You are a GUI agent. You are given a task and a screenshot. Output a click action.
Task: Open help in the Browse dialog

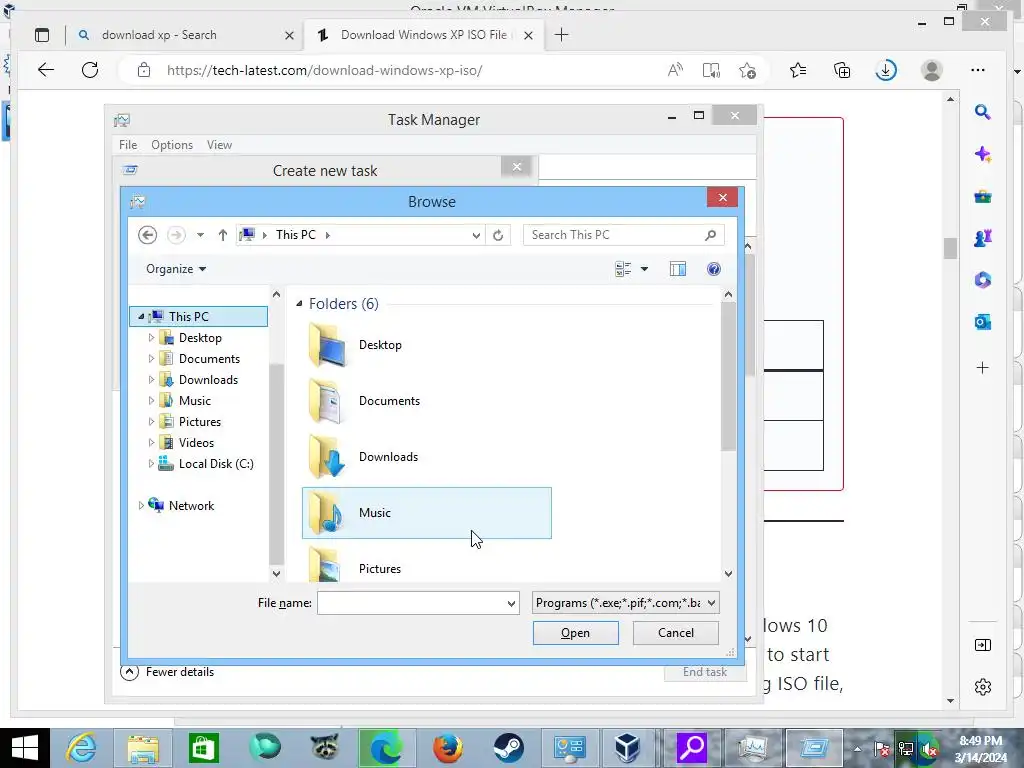pyautogui.click(x=714, y=269)
